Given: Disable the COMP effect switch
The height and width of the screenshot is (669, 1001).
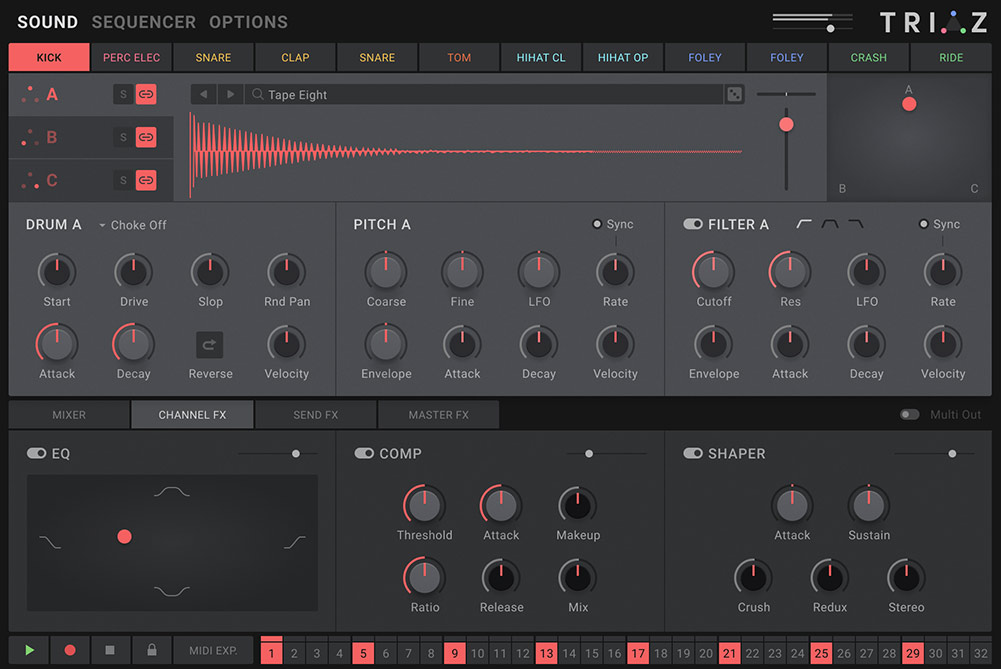Looking at the screenshot, I should (x=364, y=453).
